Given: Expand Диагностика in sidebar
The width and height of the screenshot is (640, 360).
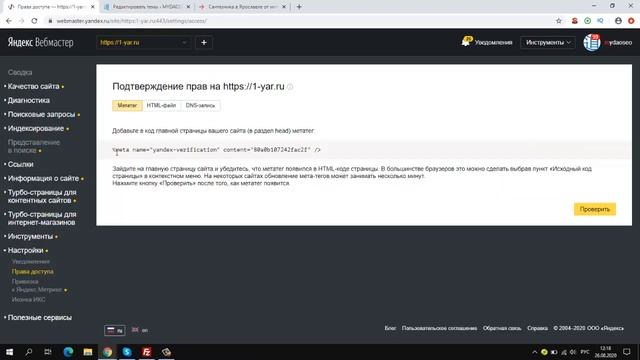Looking at the screenshot, I should coord(29,100).
